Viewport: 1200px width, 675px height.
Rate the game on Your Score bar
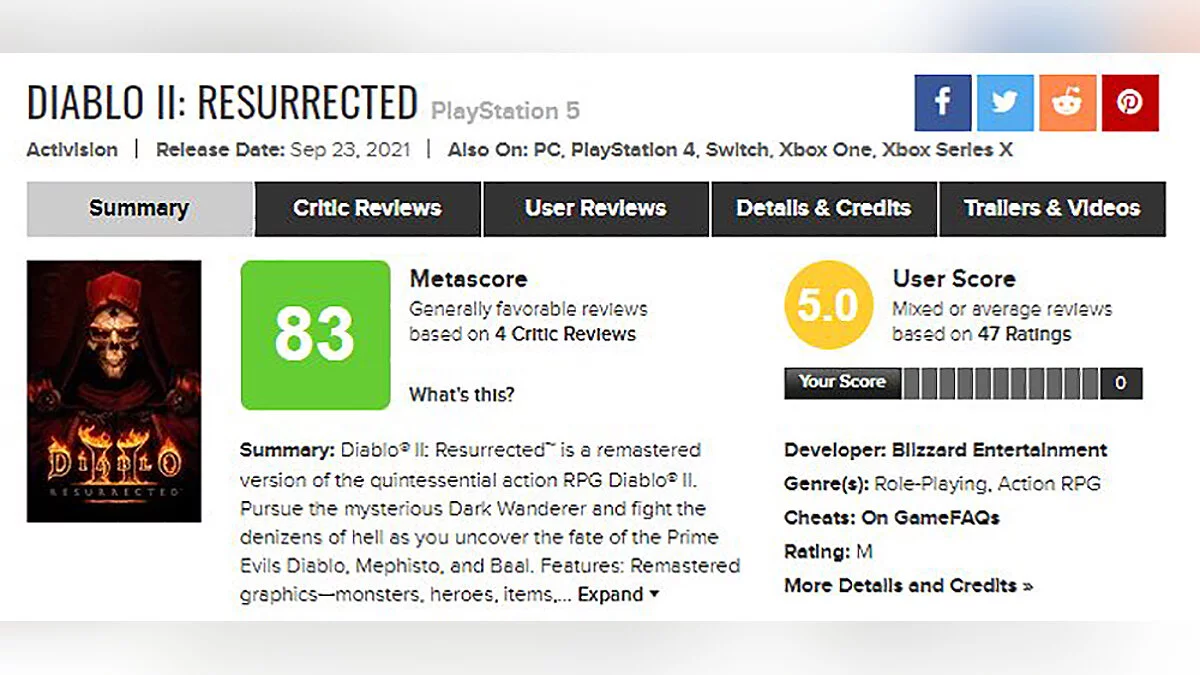pyautogui.click(x=1000, y=383)
